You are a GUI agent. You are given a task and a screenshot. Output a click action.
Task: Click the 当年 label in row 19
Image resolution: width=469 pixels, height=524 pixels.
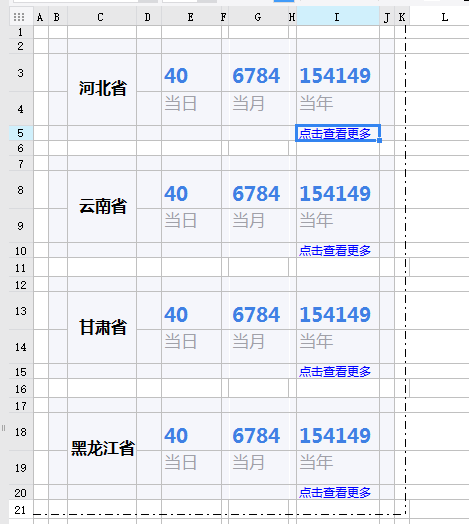pyautogui.click(x=316, y=463)
